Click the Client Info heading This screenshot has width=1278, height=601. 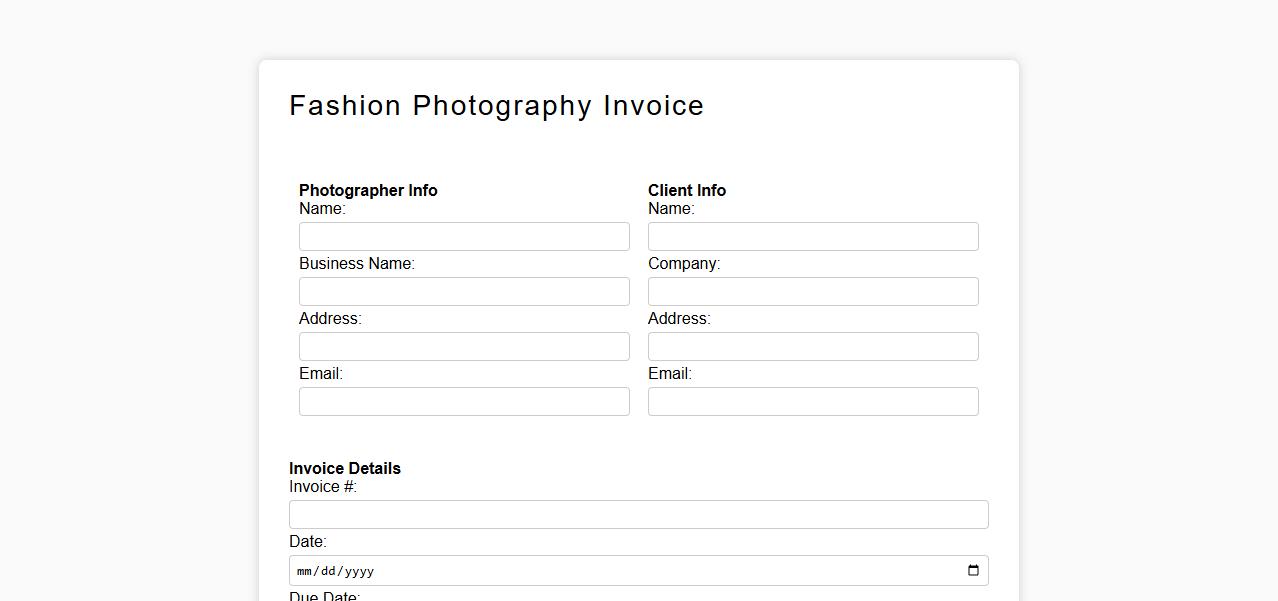687,190
